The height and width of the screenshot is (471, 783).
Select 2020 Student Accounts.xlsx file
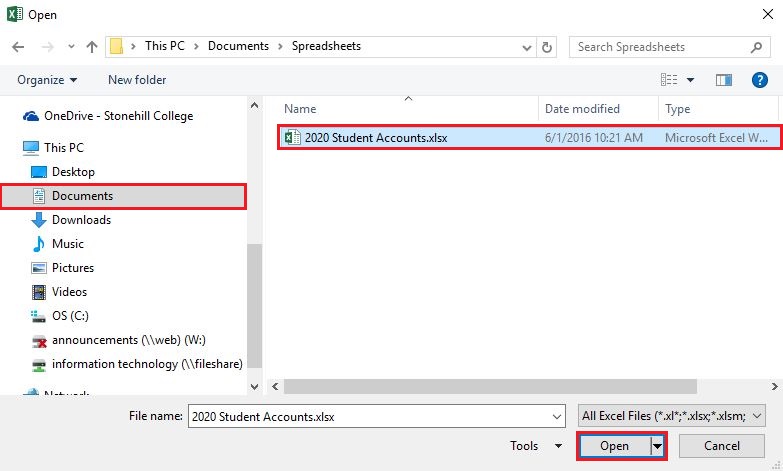pos(530,137)
